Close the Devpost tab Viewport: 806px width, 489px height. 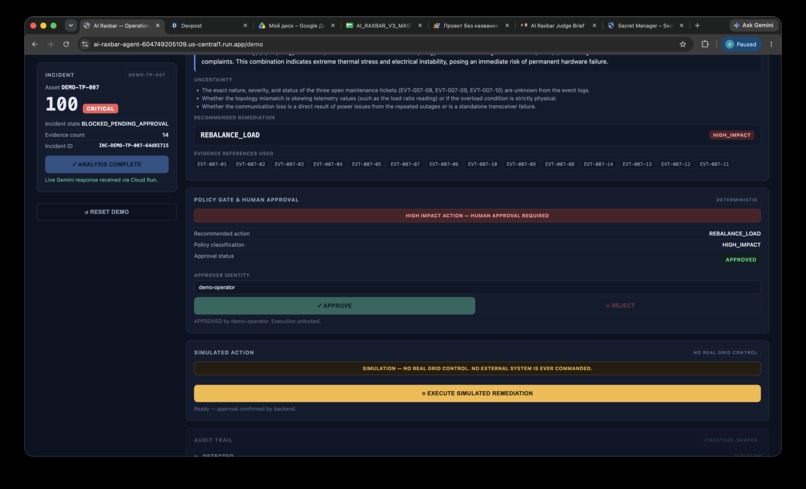[245, 25]
